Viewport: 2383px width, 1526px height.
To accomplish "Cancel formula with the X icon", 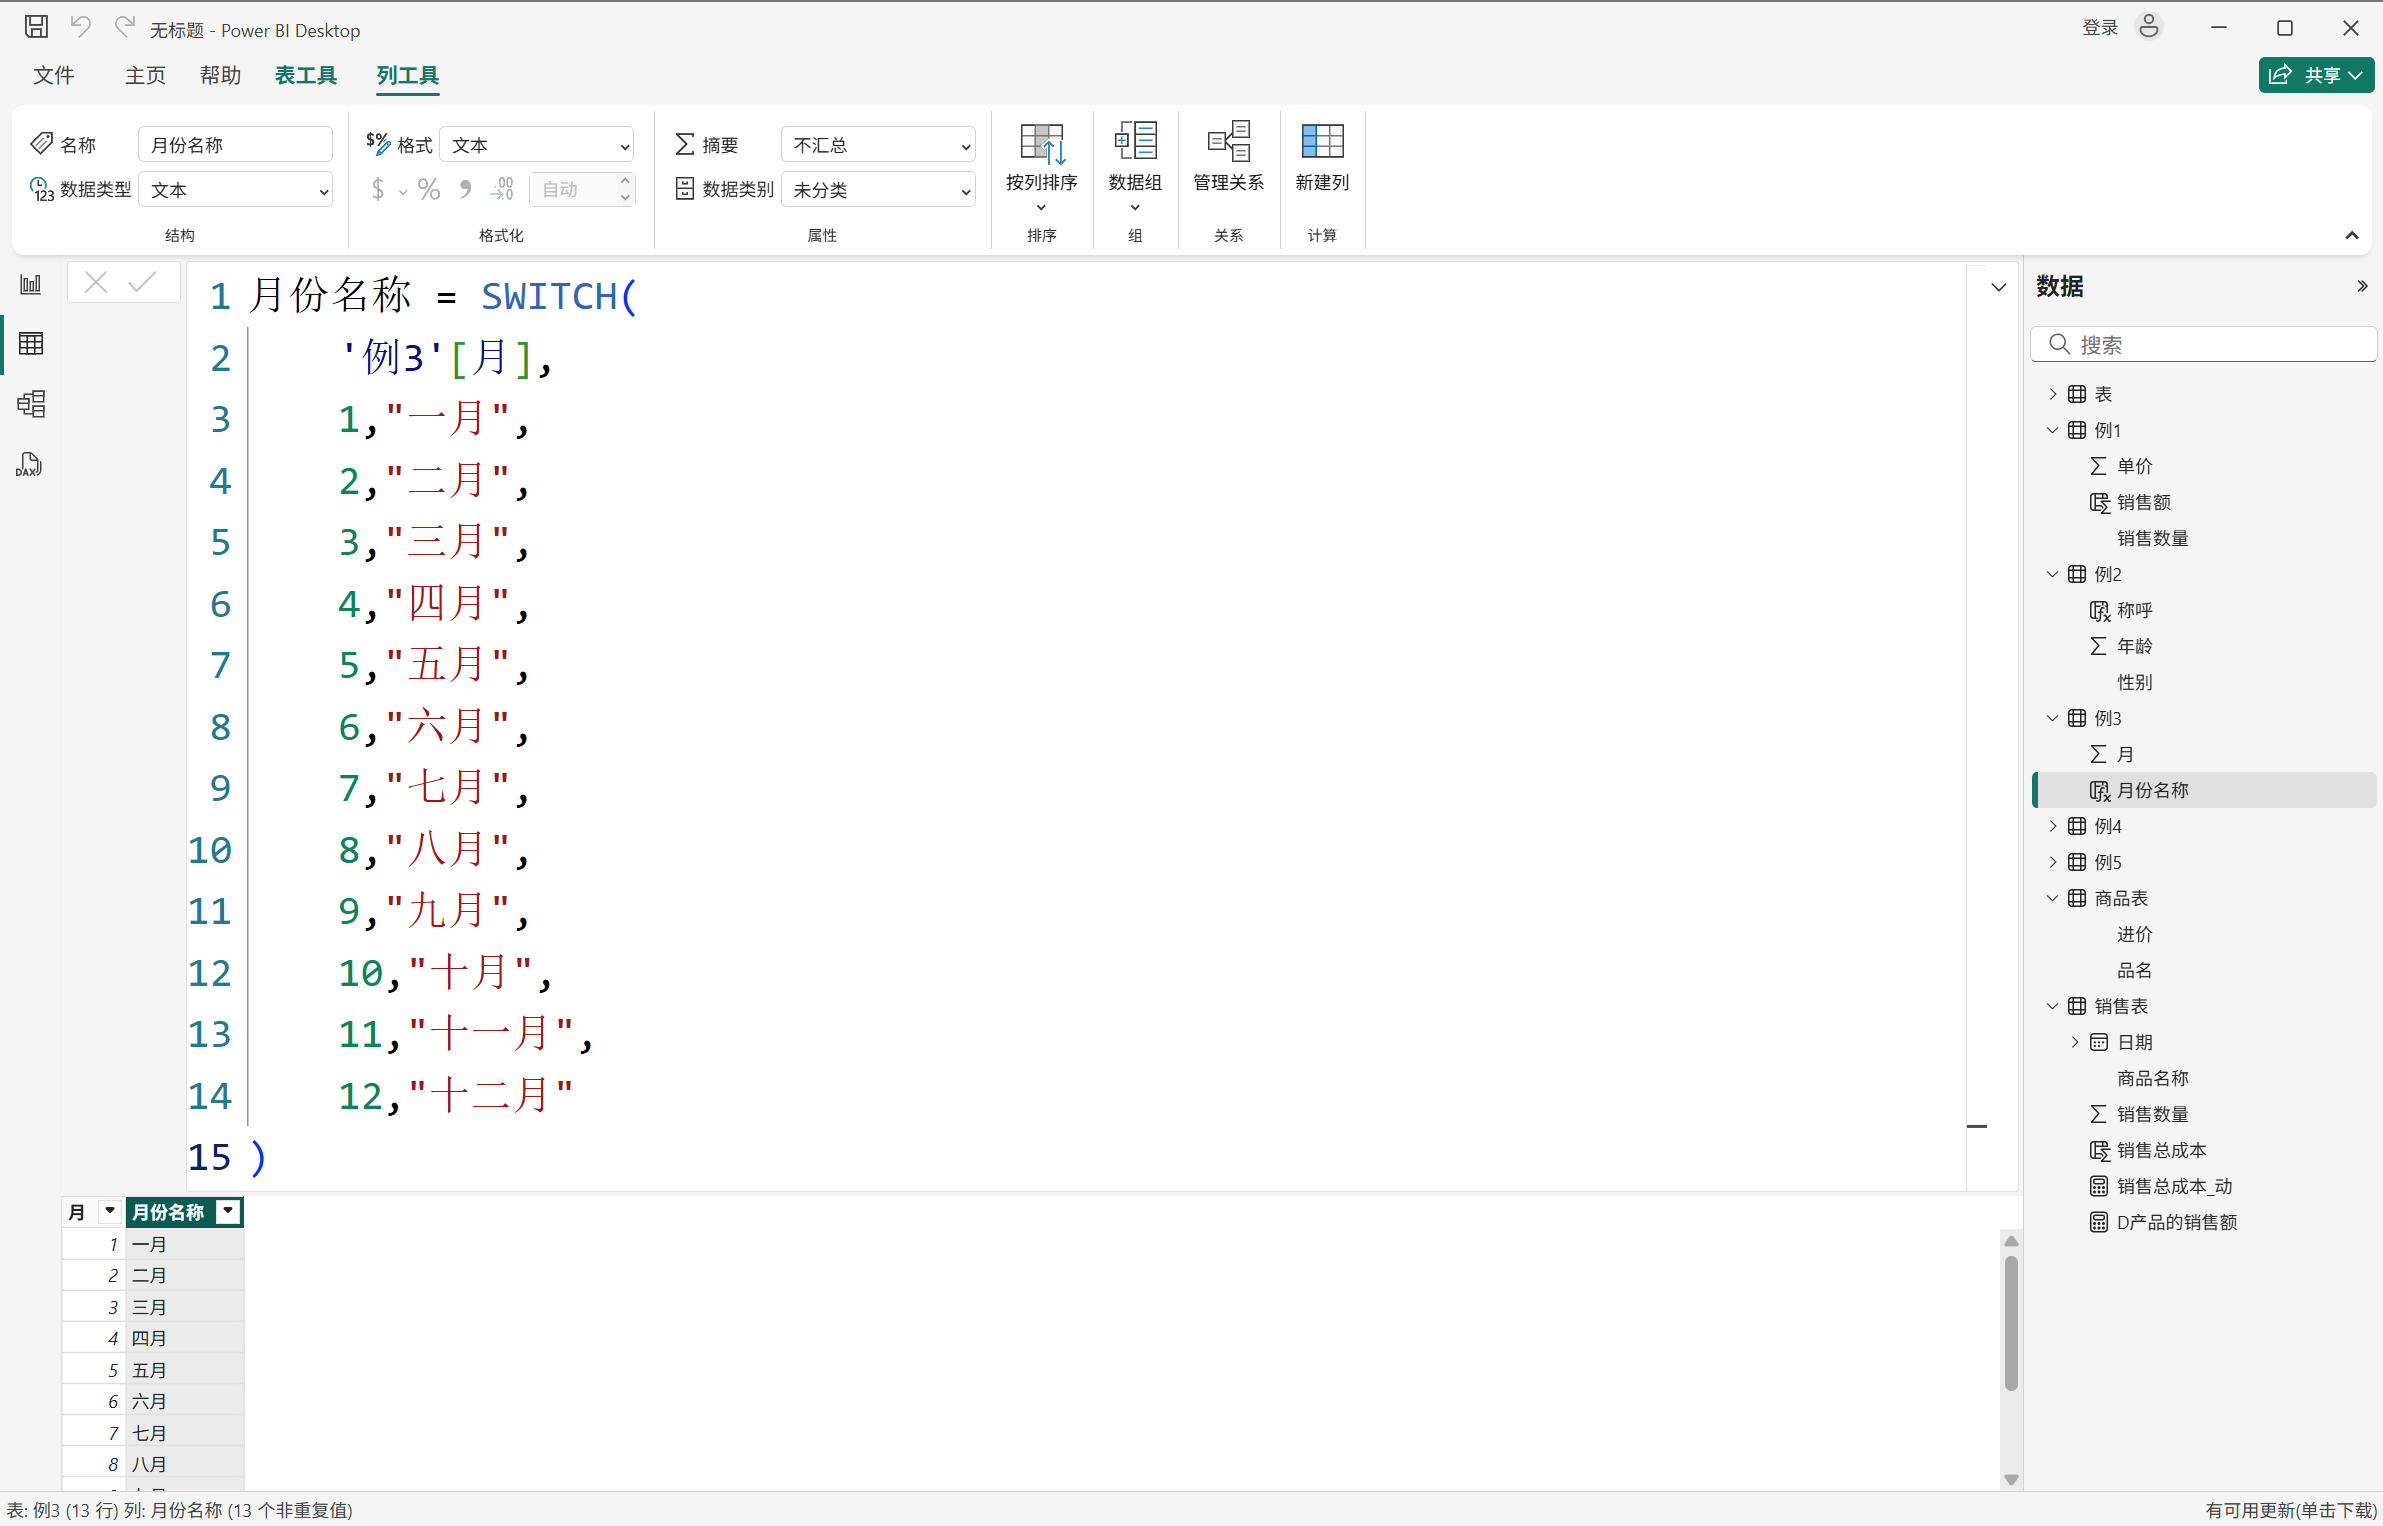I will click(x=96, y=283).
